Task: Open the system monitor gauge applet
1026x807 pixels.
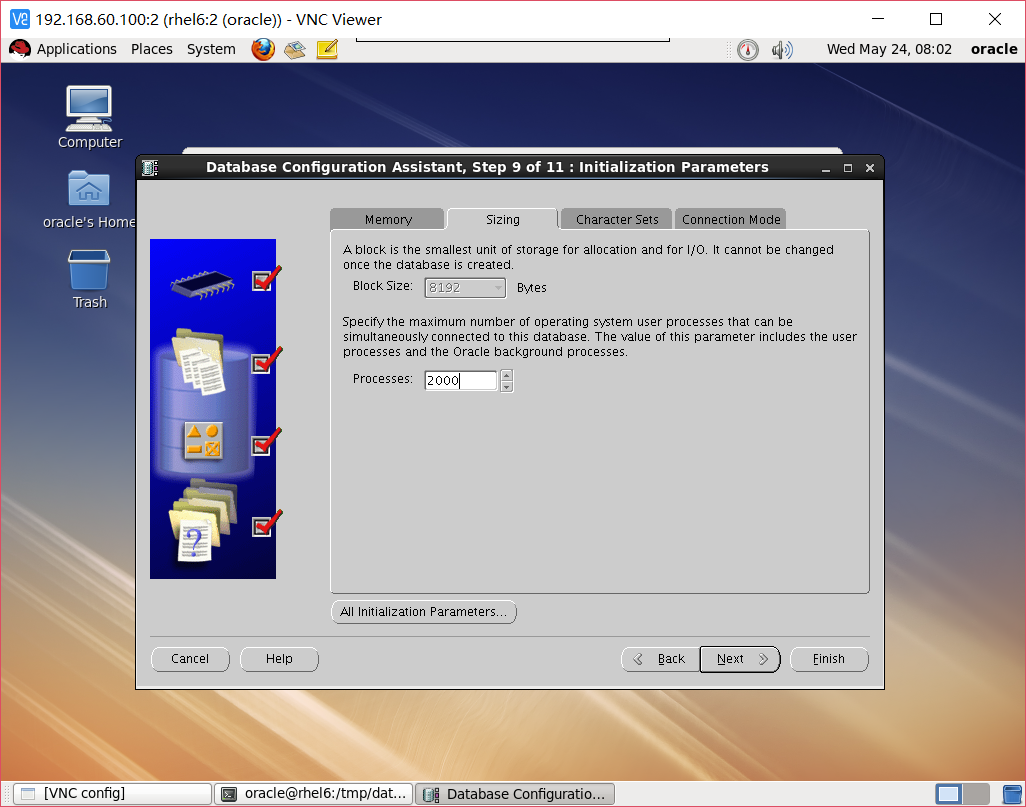Action: coord(748,49)
